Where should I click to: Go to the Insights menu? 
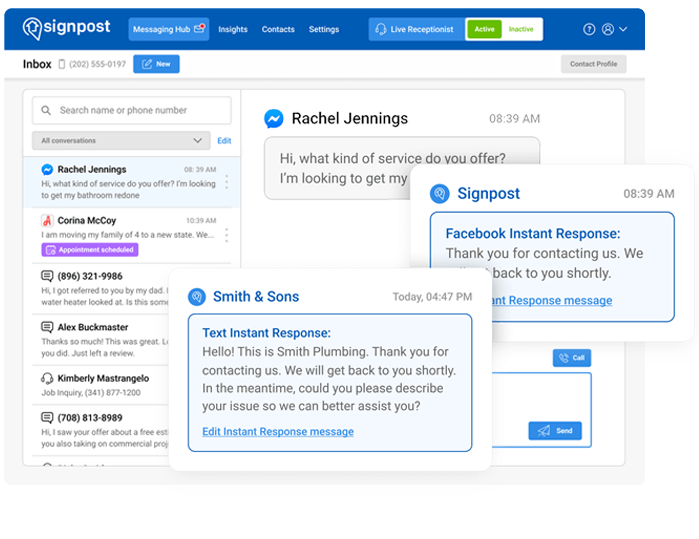click(233, 30)
